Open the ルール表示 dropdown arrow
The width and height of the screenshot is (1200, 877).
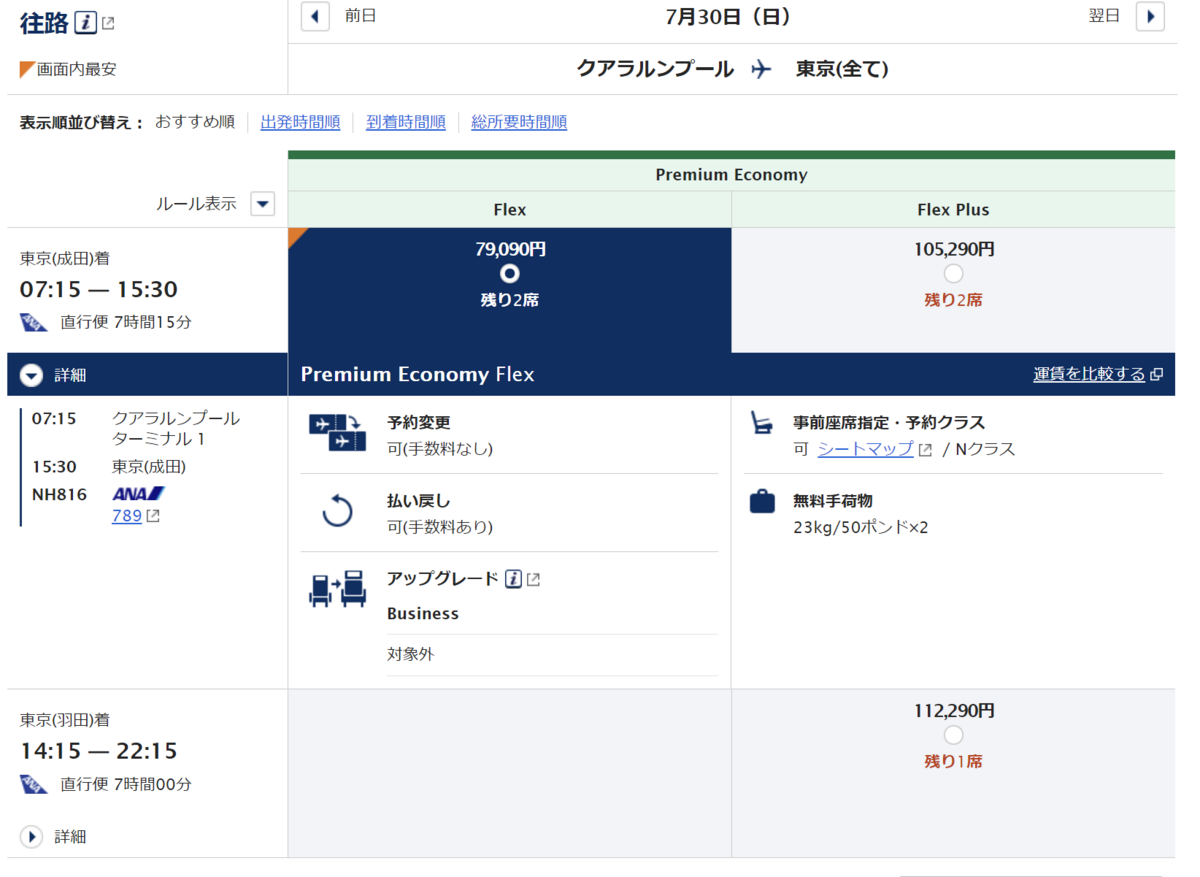point(262,204)
